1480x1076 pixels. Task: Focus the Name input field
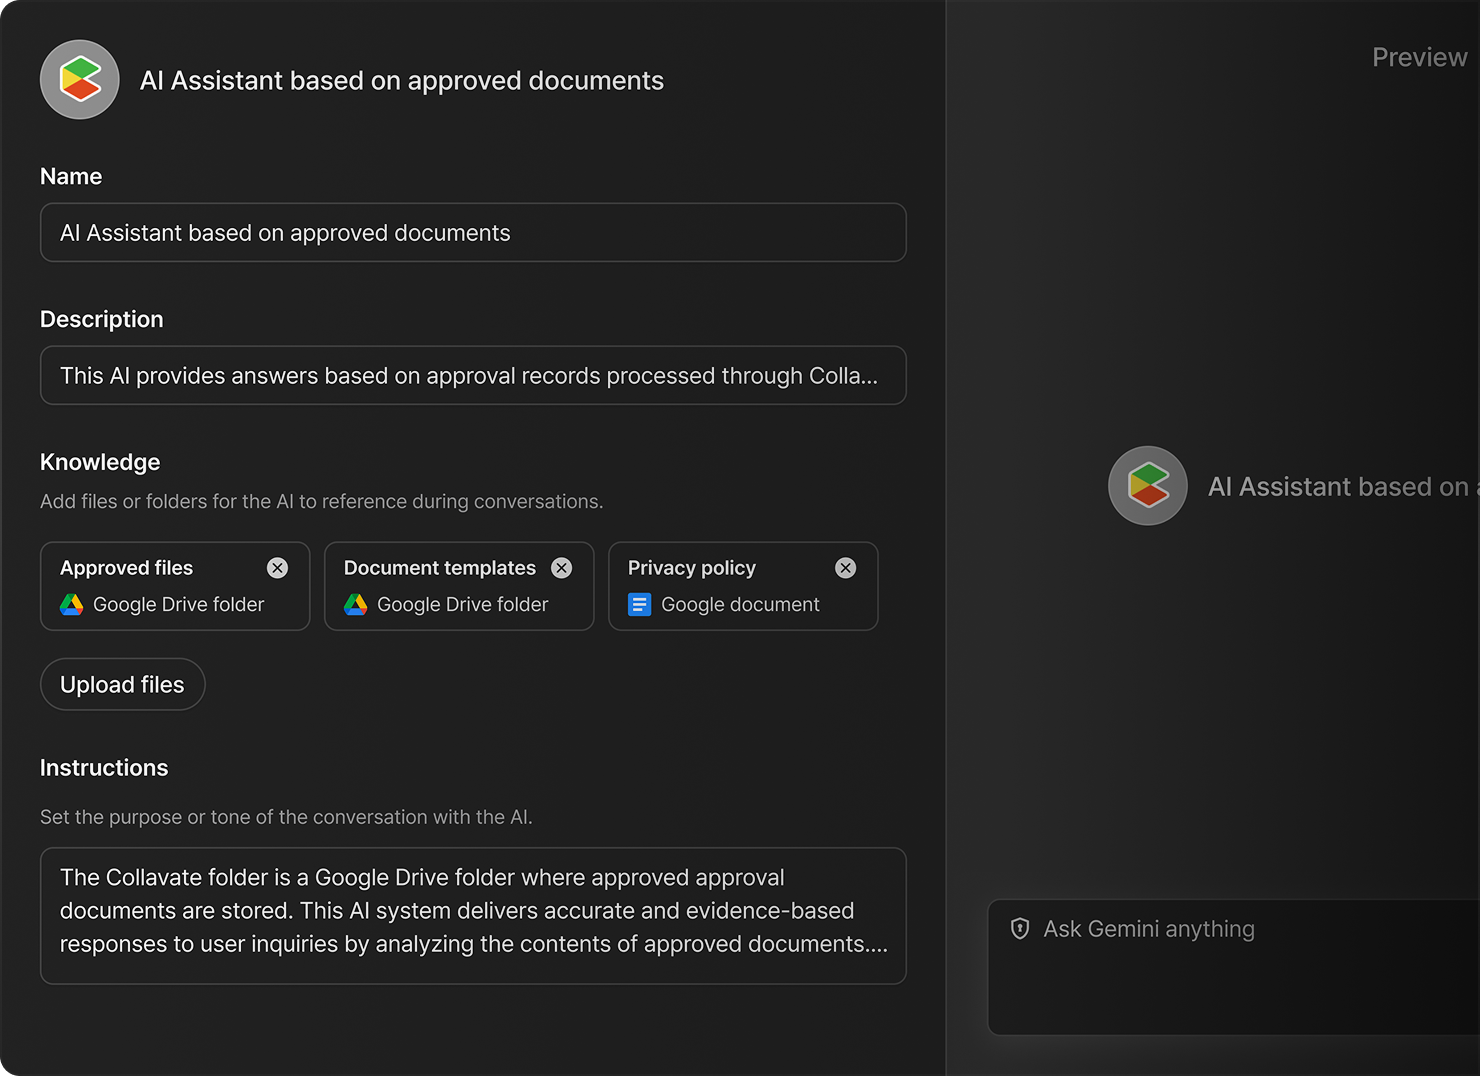[473, 233]
